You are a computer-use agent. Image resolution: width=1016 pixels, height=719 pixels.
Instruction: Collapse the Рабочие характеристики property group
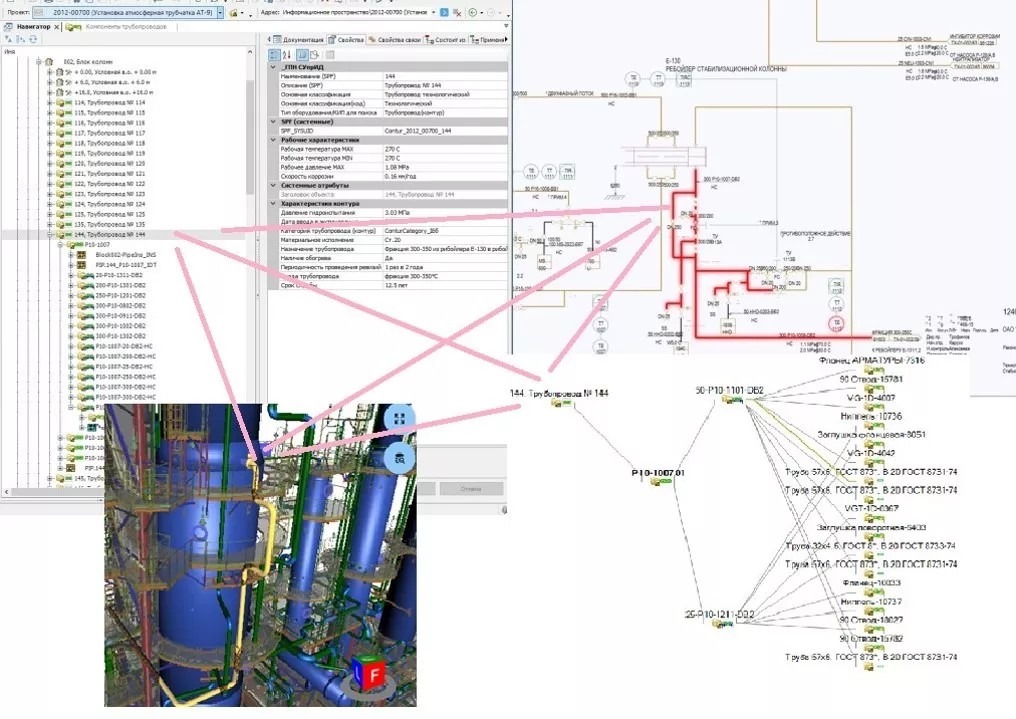273,140
